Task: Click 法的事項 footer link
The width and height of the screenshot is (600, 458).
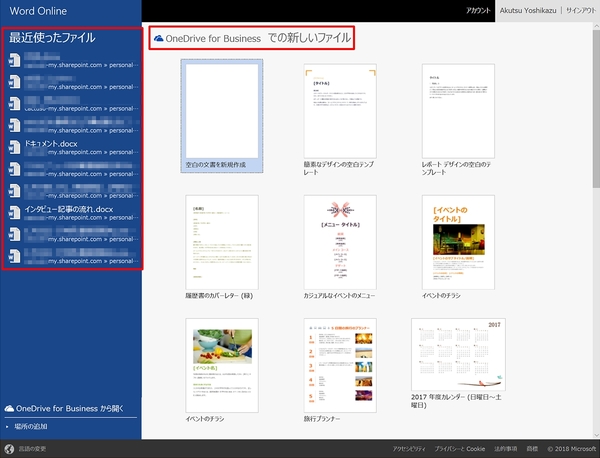Action: (x=505, y=449)
